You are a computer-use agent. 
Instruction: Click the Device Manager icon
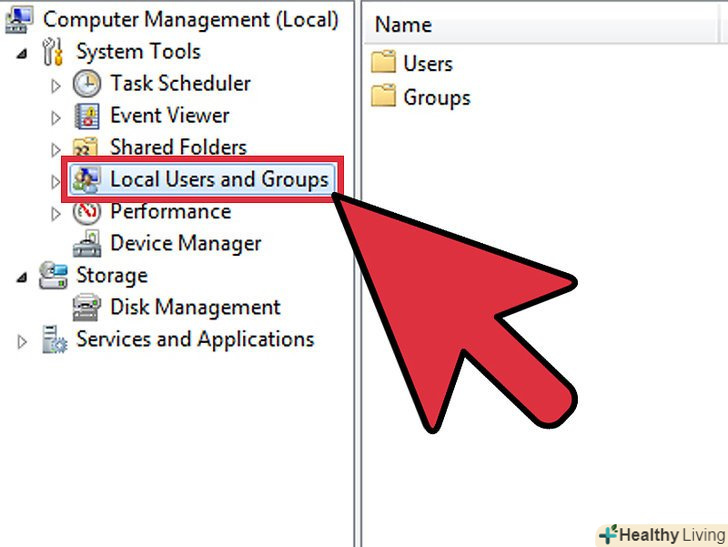point(87,243)
